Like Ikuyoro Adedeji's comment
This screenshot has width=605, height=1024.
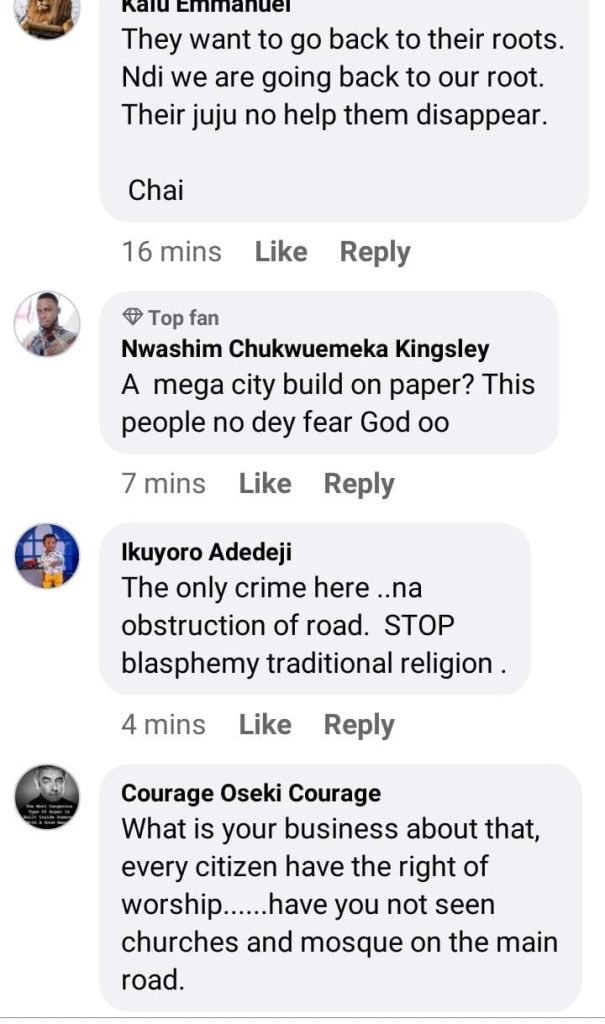tap(265, 725)
